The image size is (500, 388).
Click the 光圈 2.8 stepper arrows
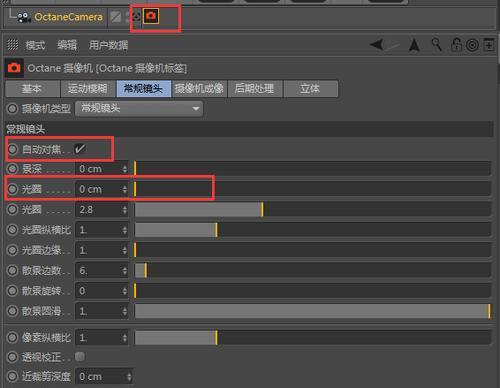125,210
